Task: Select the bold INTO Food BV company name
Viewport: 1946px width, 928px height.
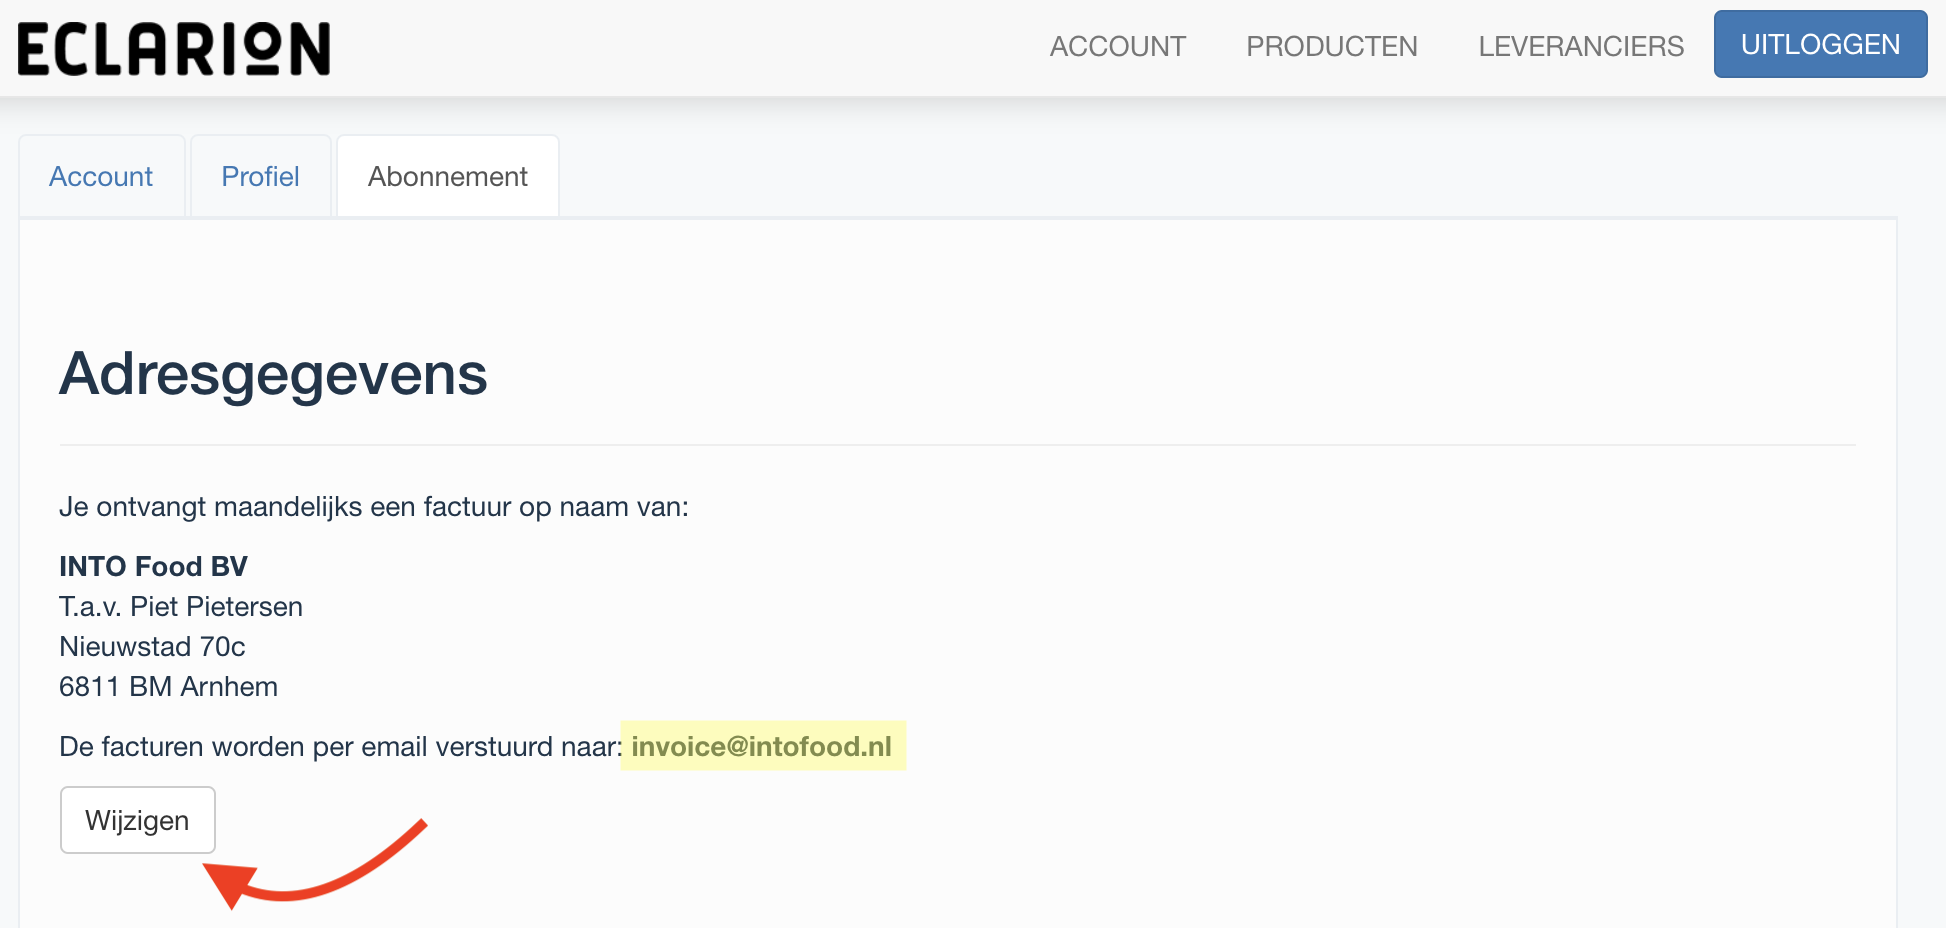Action: pos(153,566)
